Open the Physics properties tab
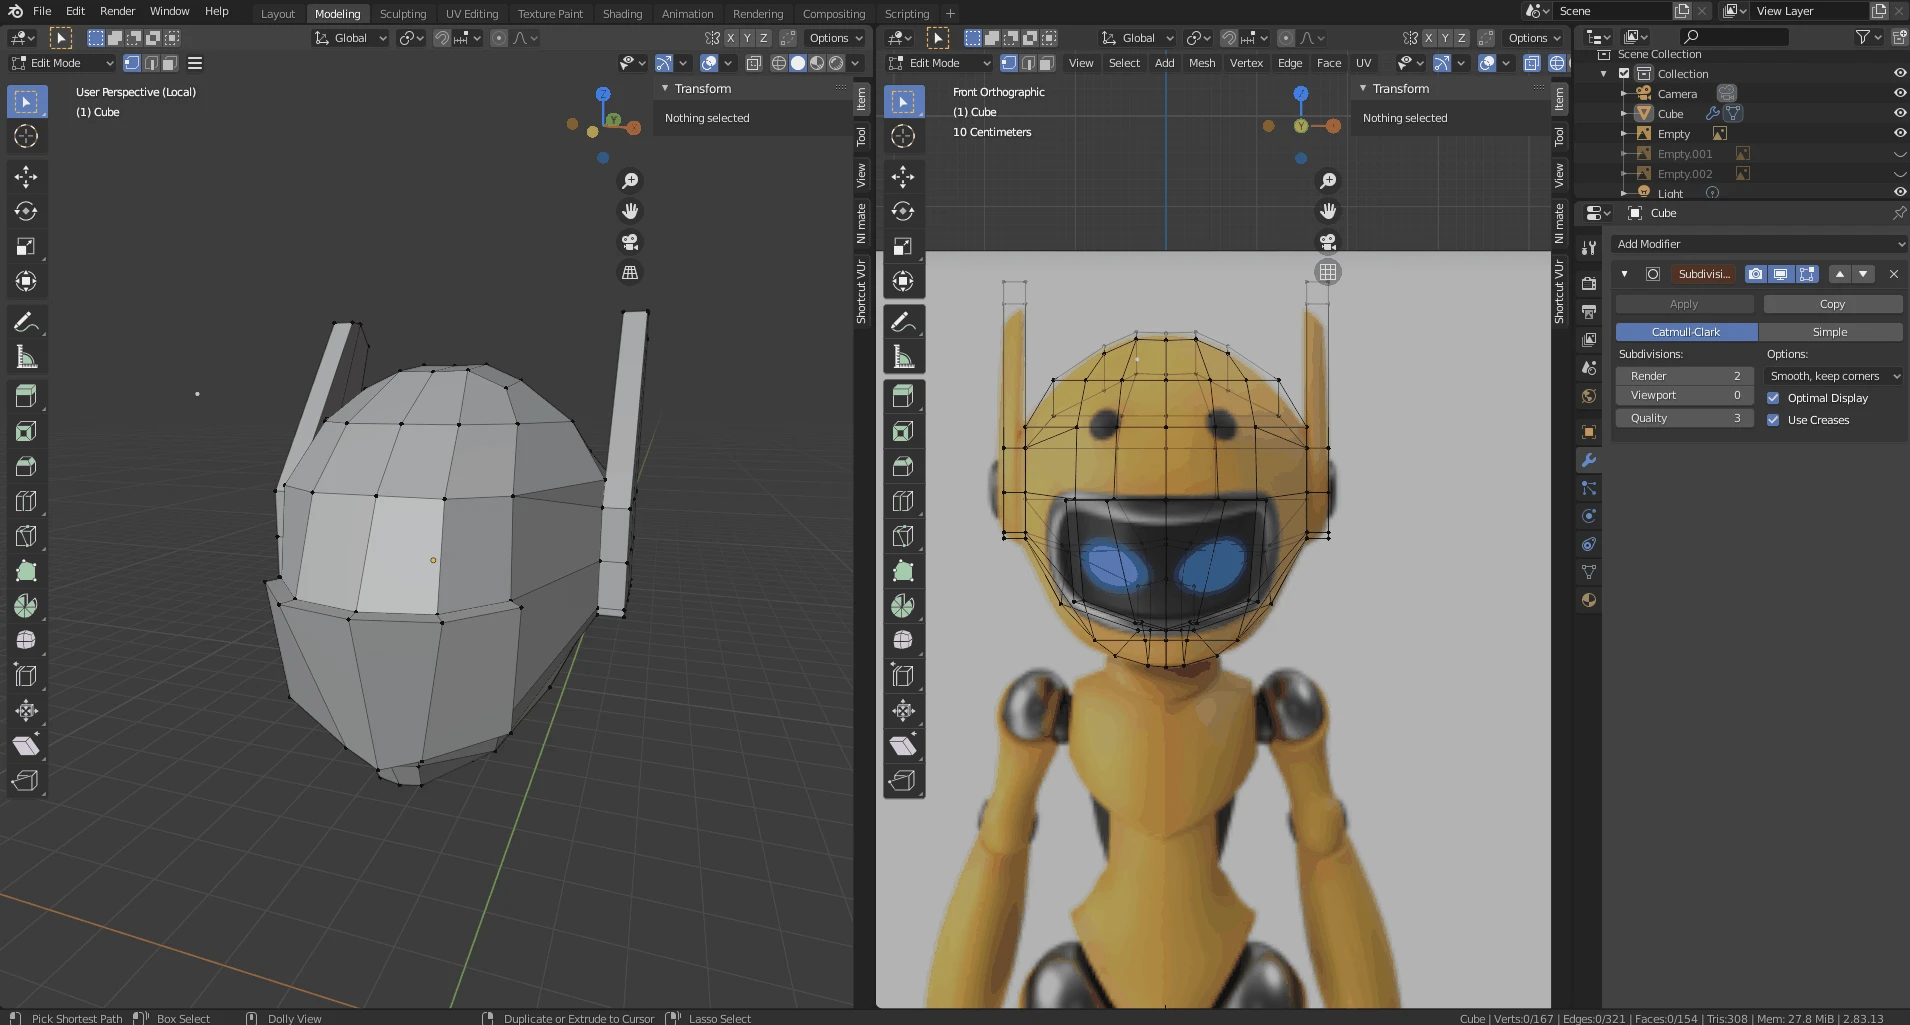1910x1025 pixels. click(1588, 516)
